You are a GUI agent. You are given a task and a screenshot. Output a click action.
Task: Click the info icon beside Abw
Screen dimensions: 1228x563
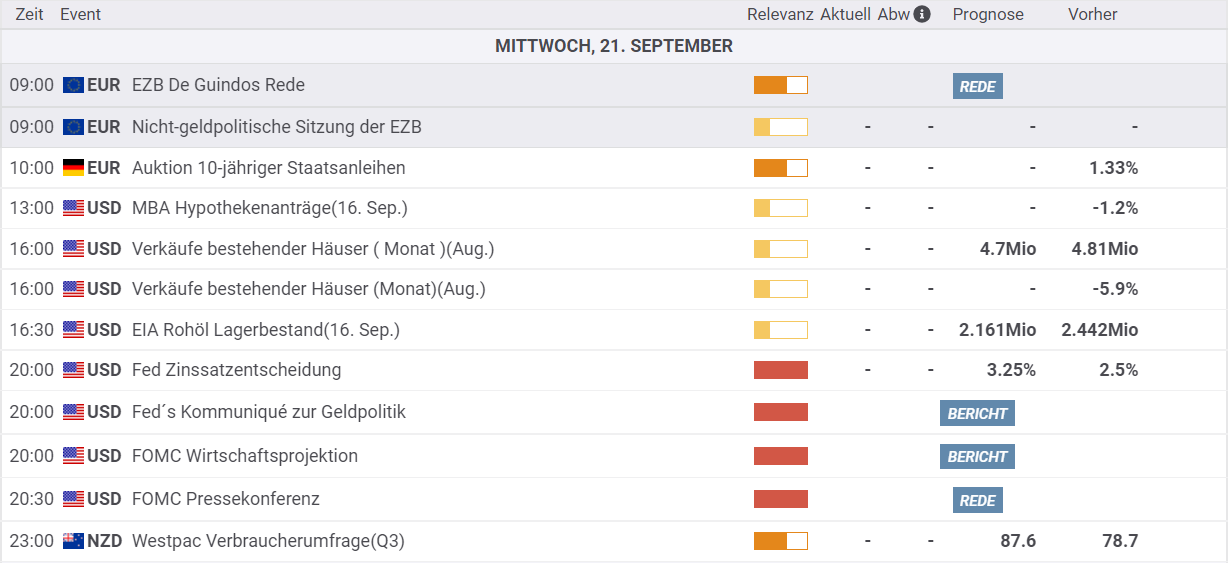[922, 14]
